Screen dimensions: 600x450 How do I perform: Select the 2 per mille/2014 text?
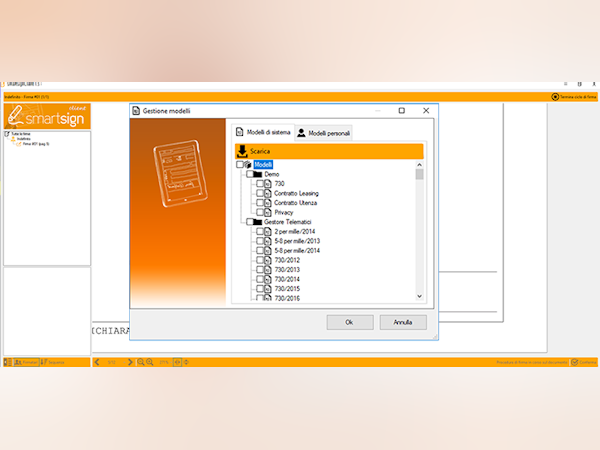[x=295, y=232]
